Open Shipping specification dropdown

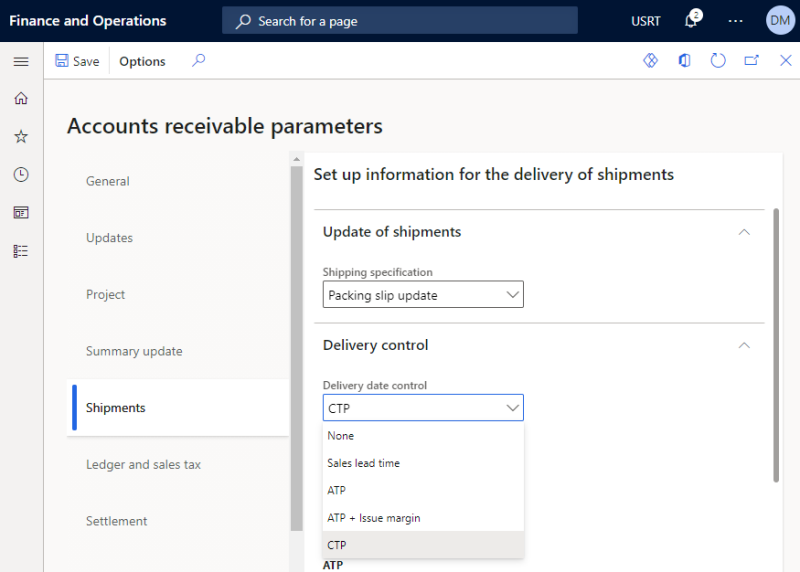point(423,294)
